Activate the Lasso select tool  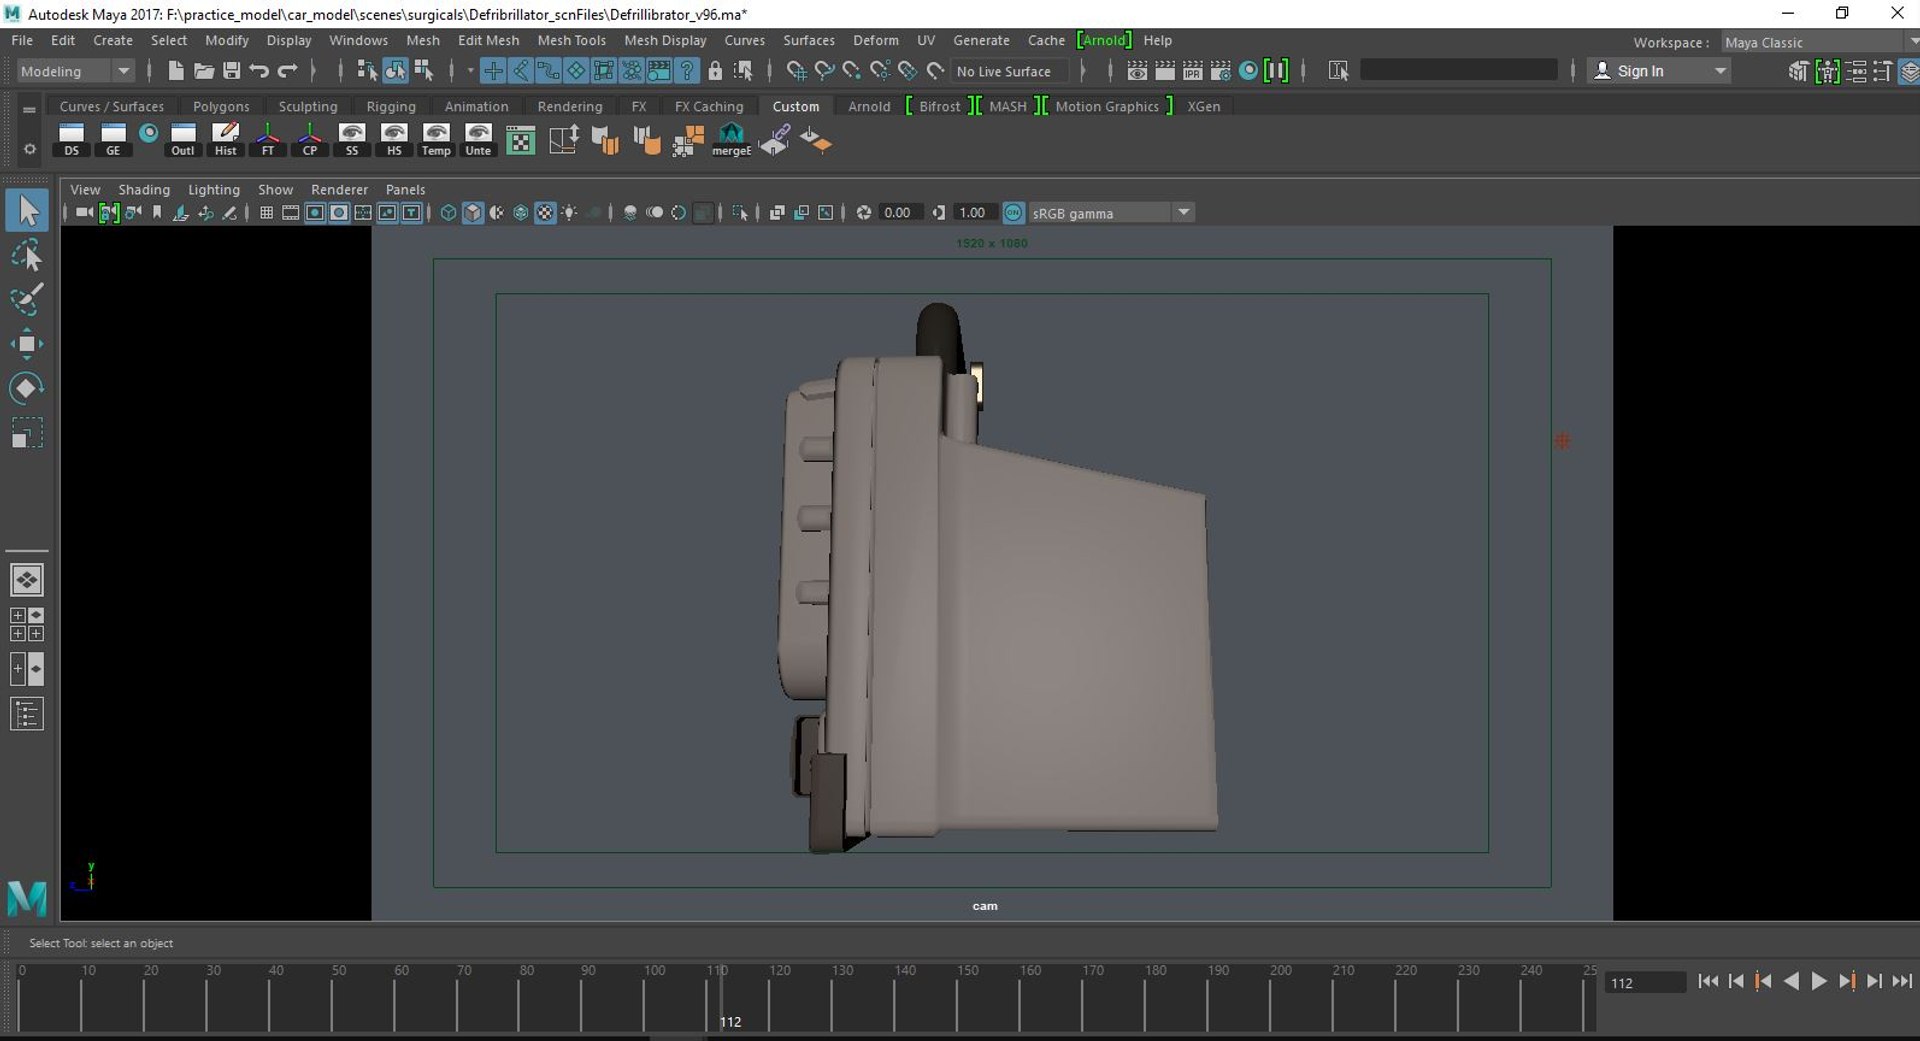point(27,255)
